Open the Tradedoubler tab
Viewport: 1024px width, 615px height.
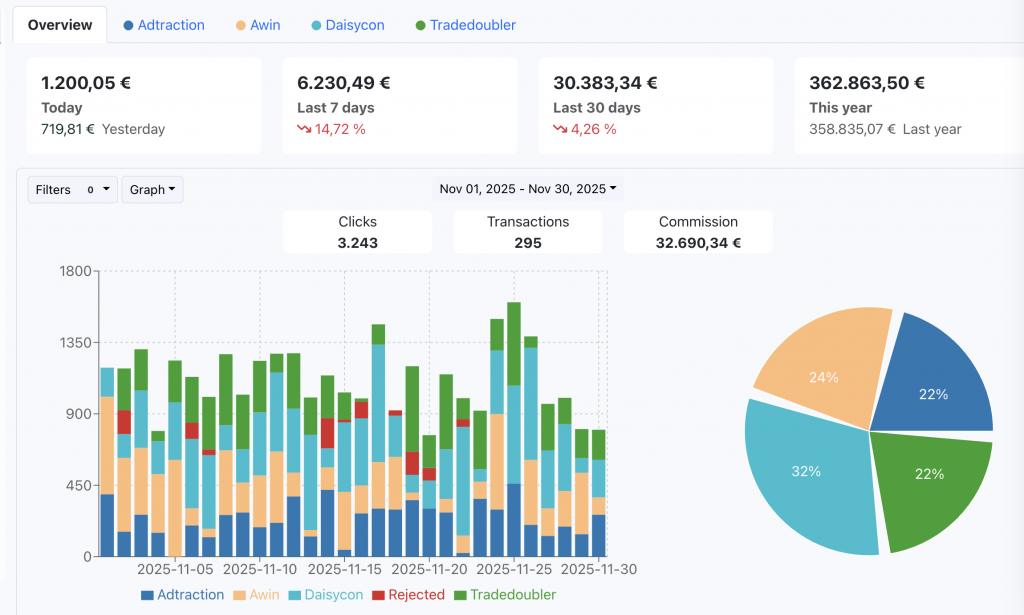tap(465, 25)
